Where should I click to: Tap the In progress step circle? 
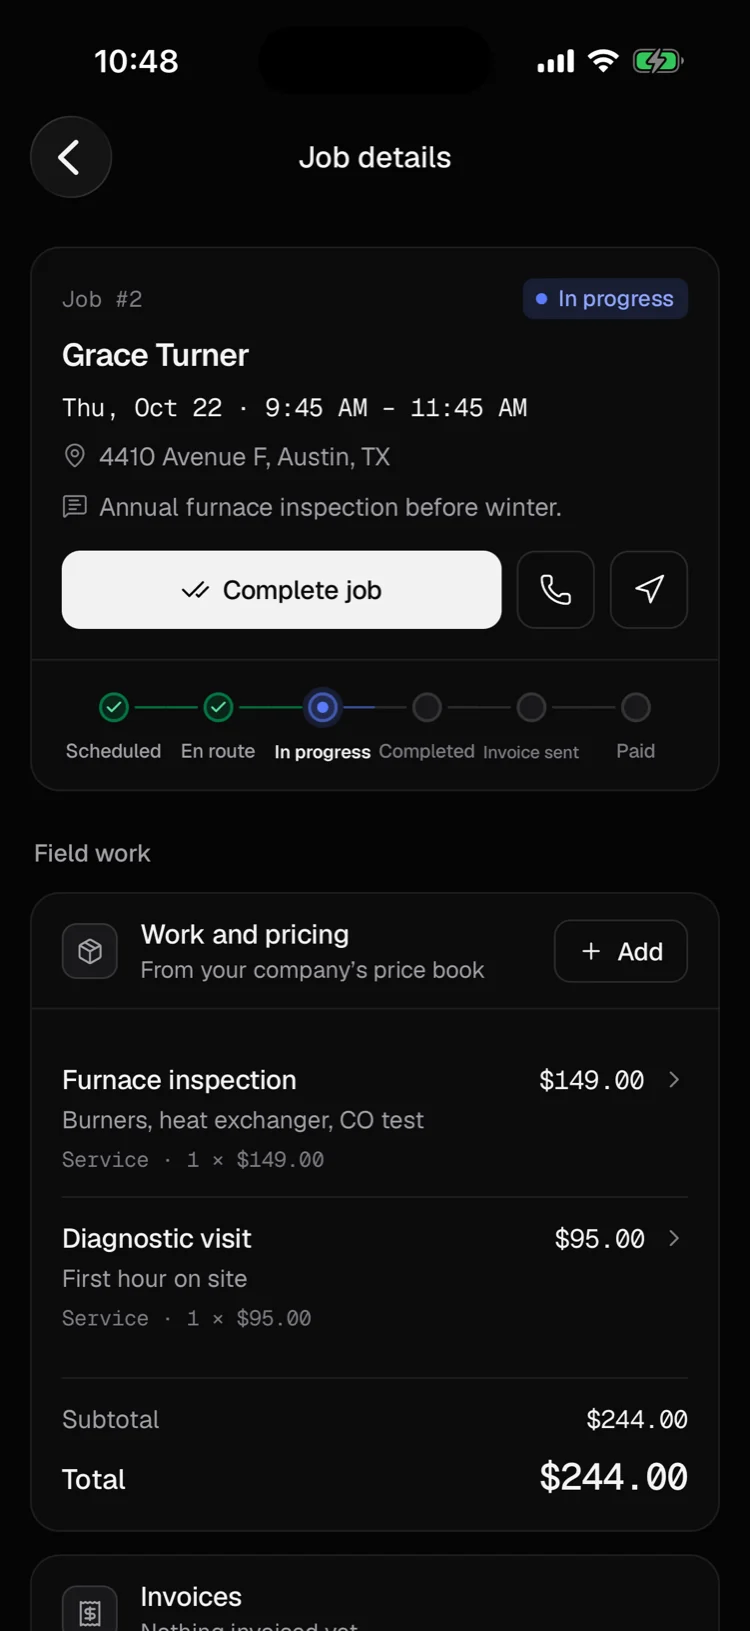[x=322, y=708]
